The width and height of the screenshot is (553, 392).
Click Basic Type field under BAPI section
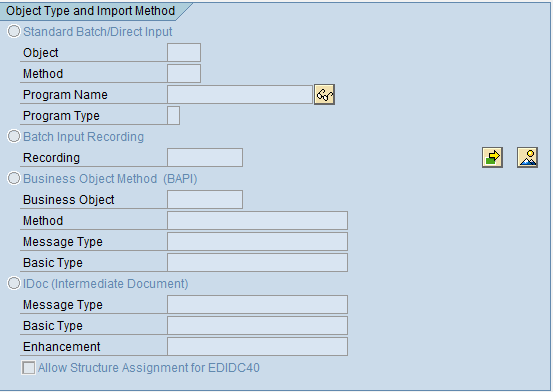[x=257, y=263]
